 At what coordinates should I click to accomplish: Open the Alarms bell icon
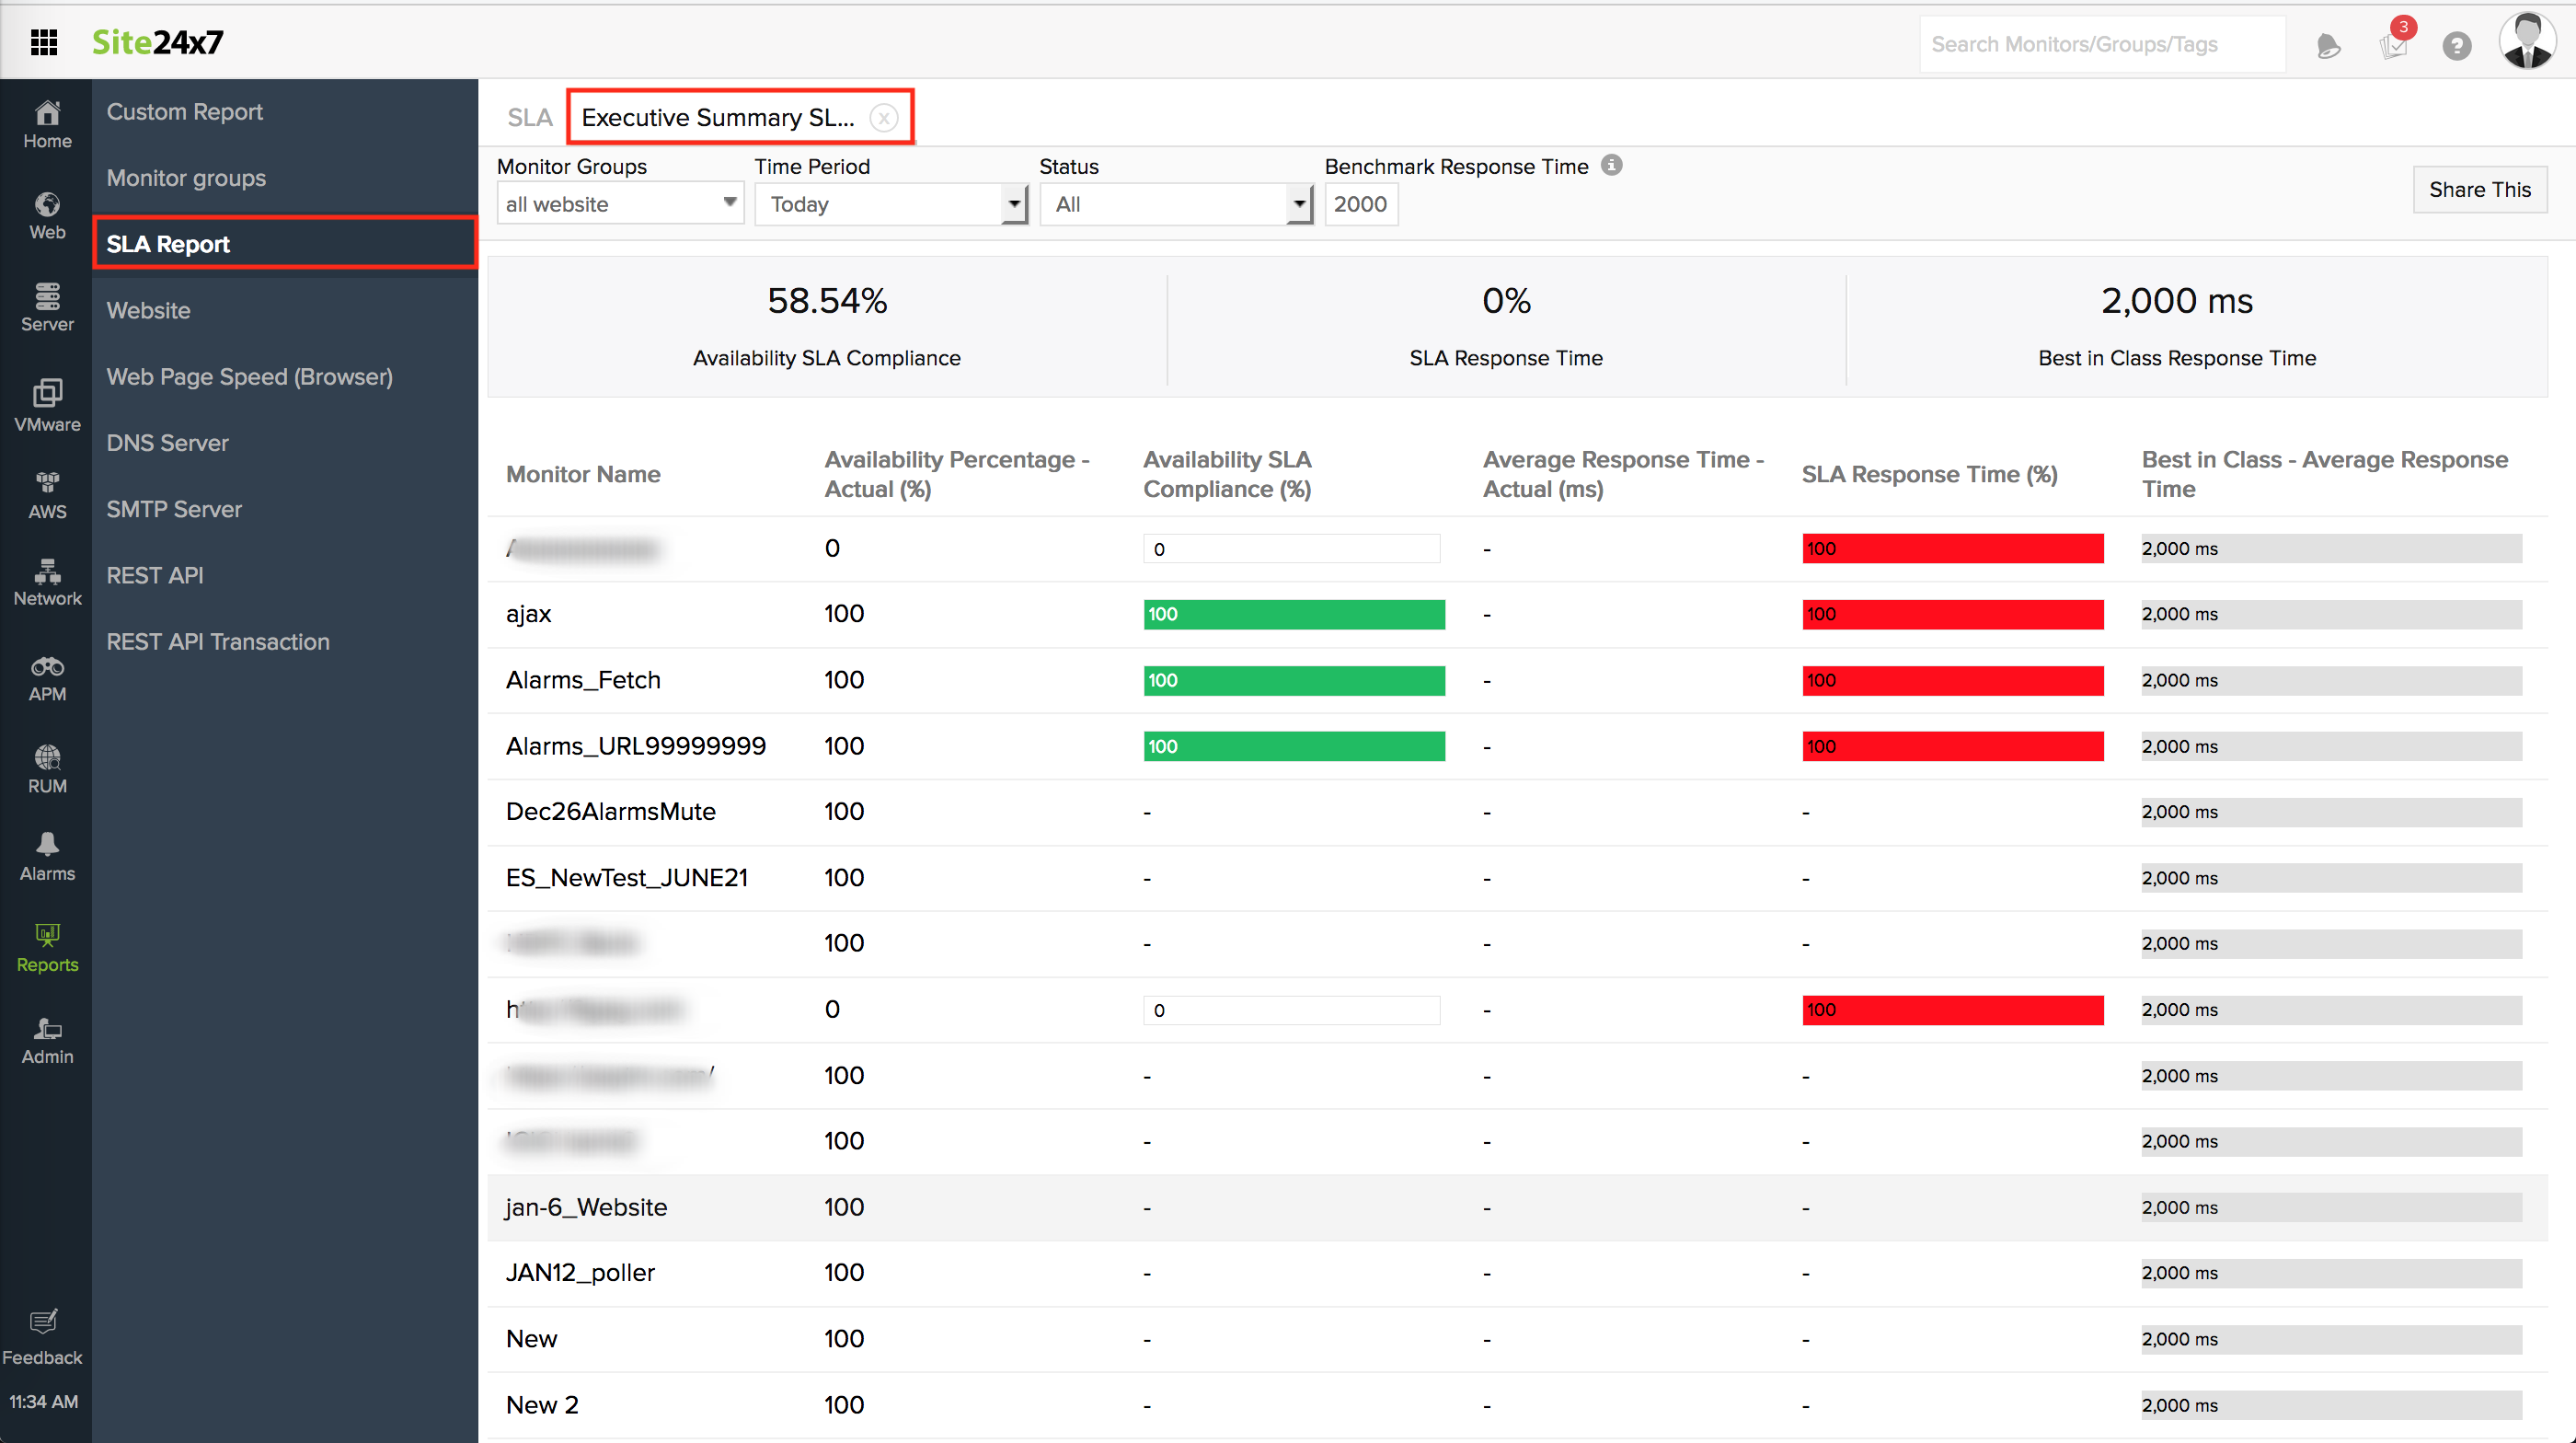[47, 856]
